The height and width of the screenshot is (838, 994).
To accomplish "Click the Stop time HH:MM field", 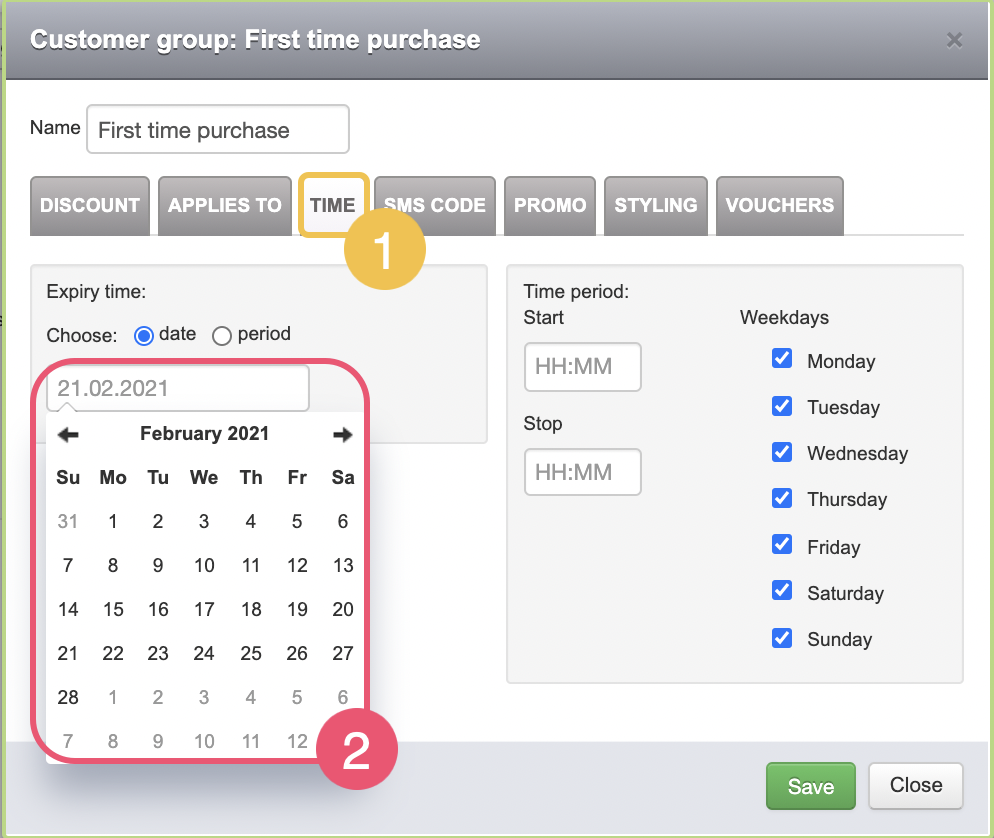I will coord(583,472).
